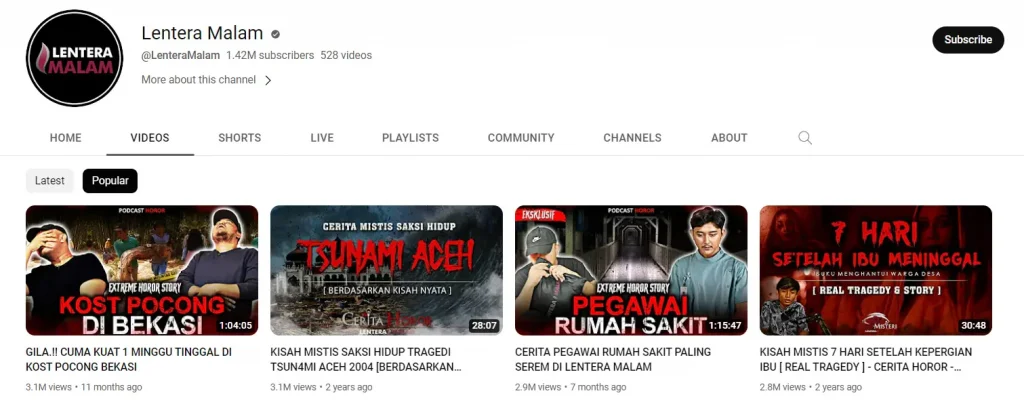Go to the LIVE tab
Image resolution: width=1024 pixels, height=408 pixels.
pyautogui.click(x=322, y=138)
